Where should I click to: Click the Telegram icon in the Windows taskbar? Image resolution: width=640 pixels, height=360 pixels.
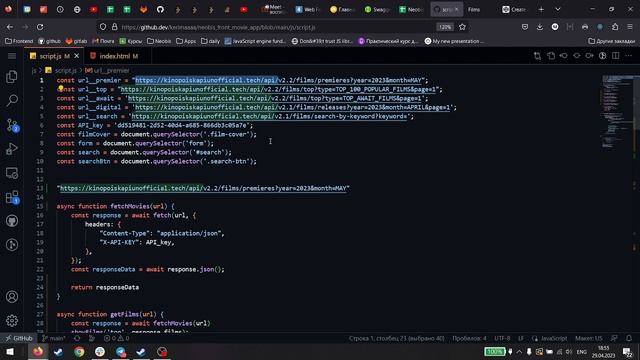(121, 351)
